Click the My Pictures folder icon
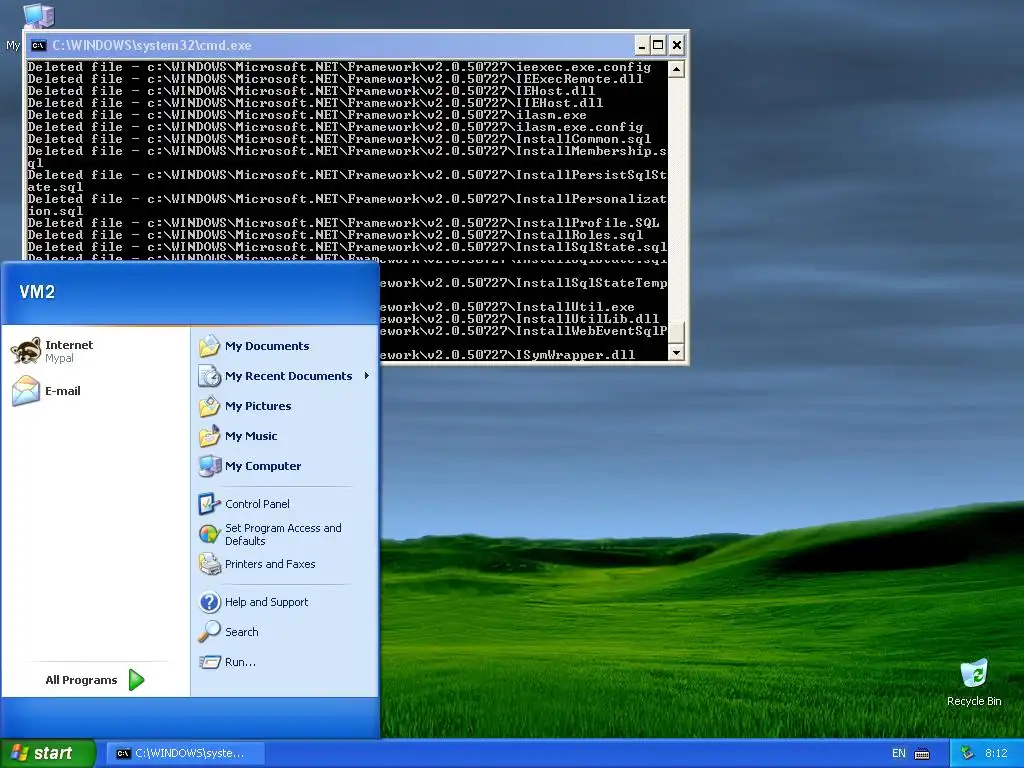Viewport: 1024px width, 768px height. click(x=210, y=406)
